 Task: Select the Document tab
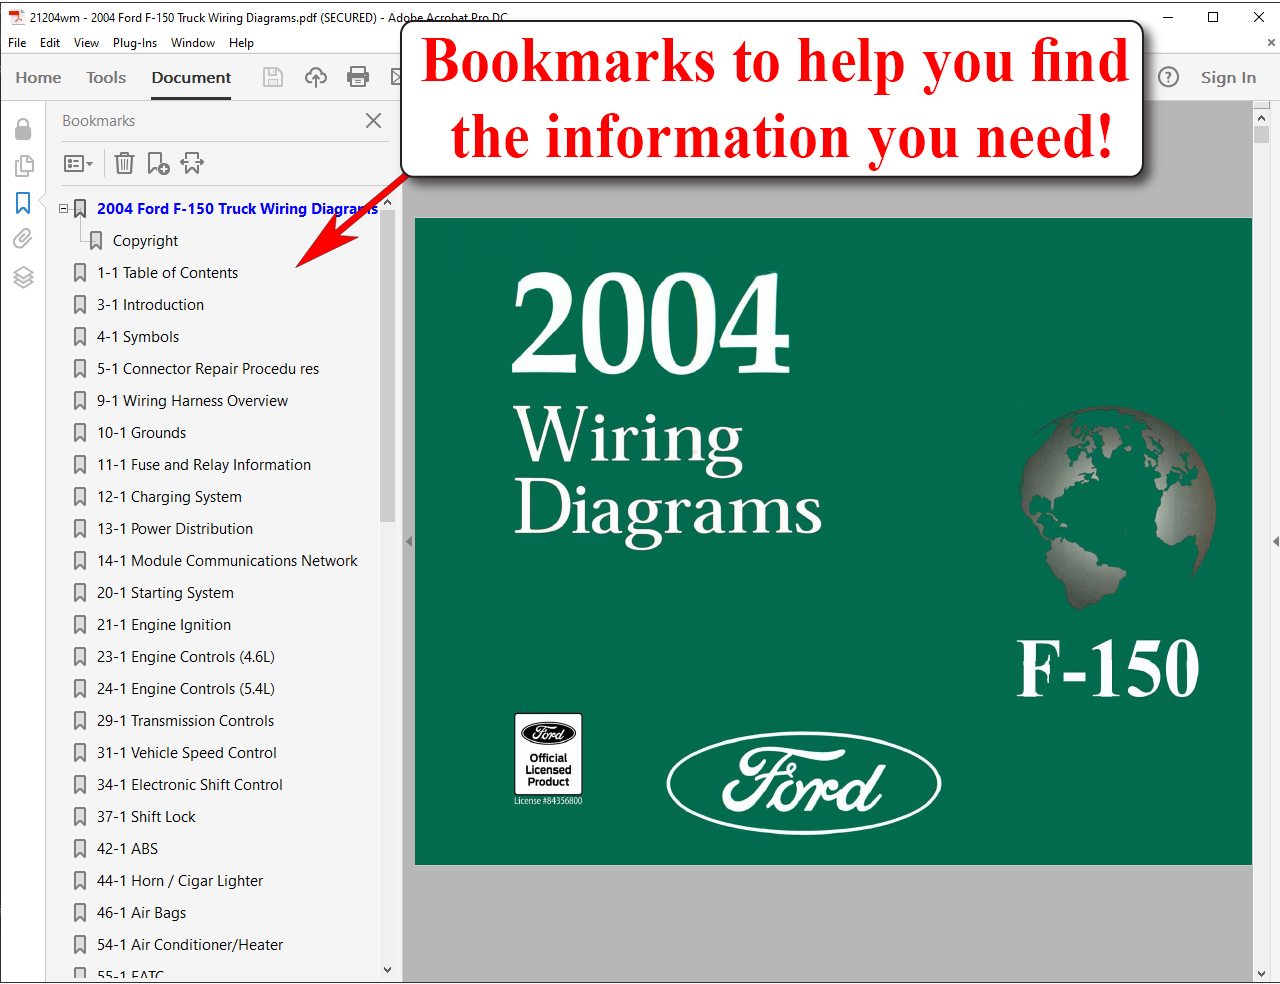pos(191,77)
